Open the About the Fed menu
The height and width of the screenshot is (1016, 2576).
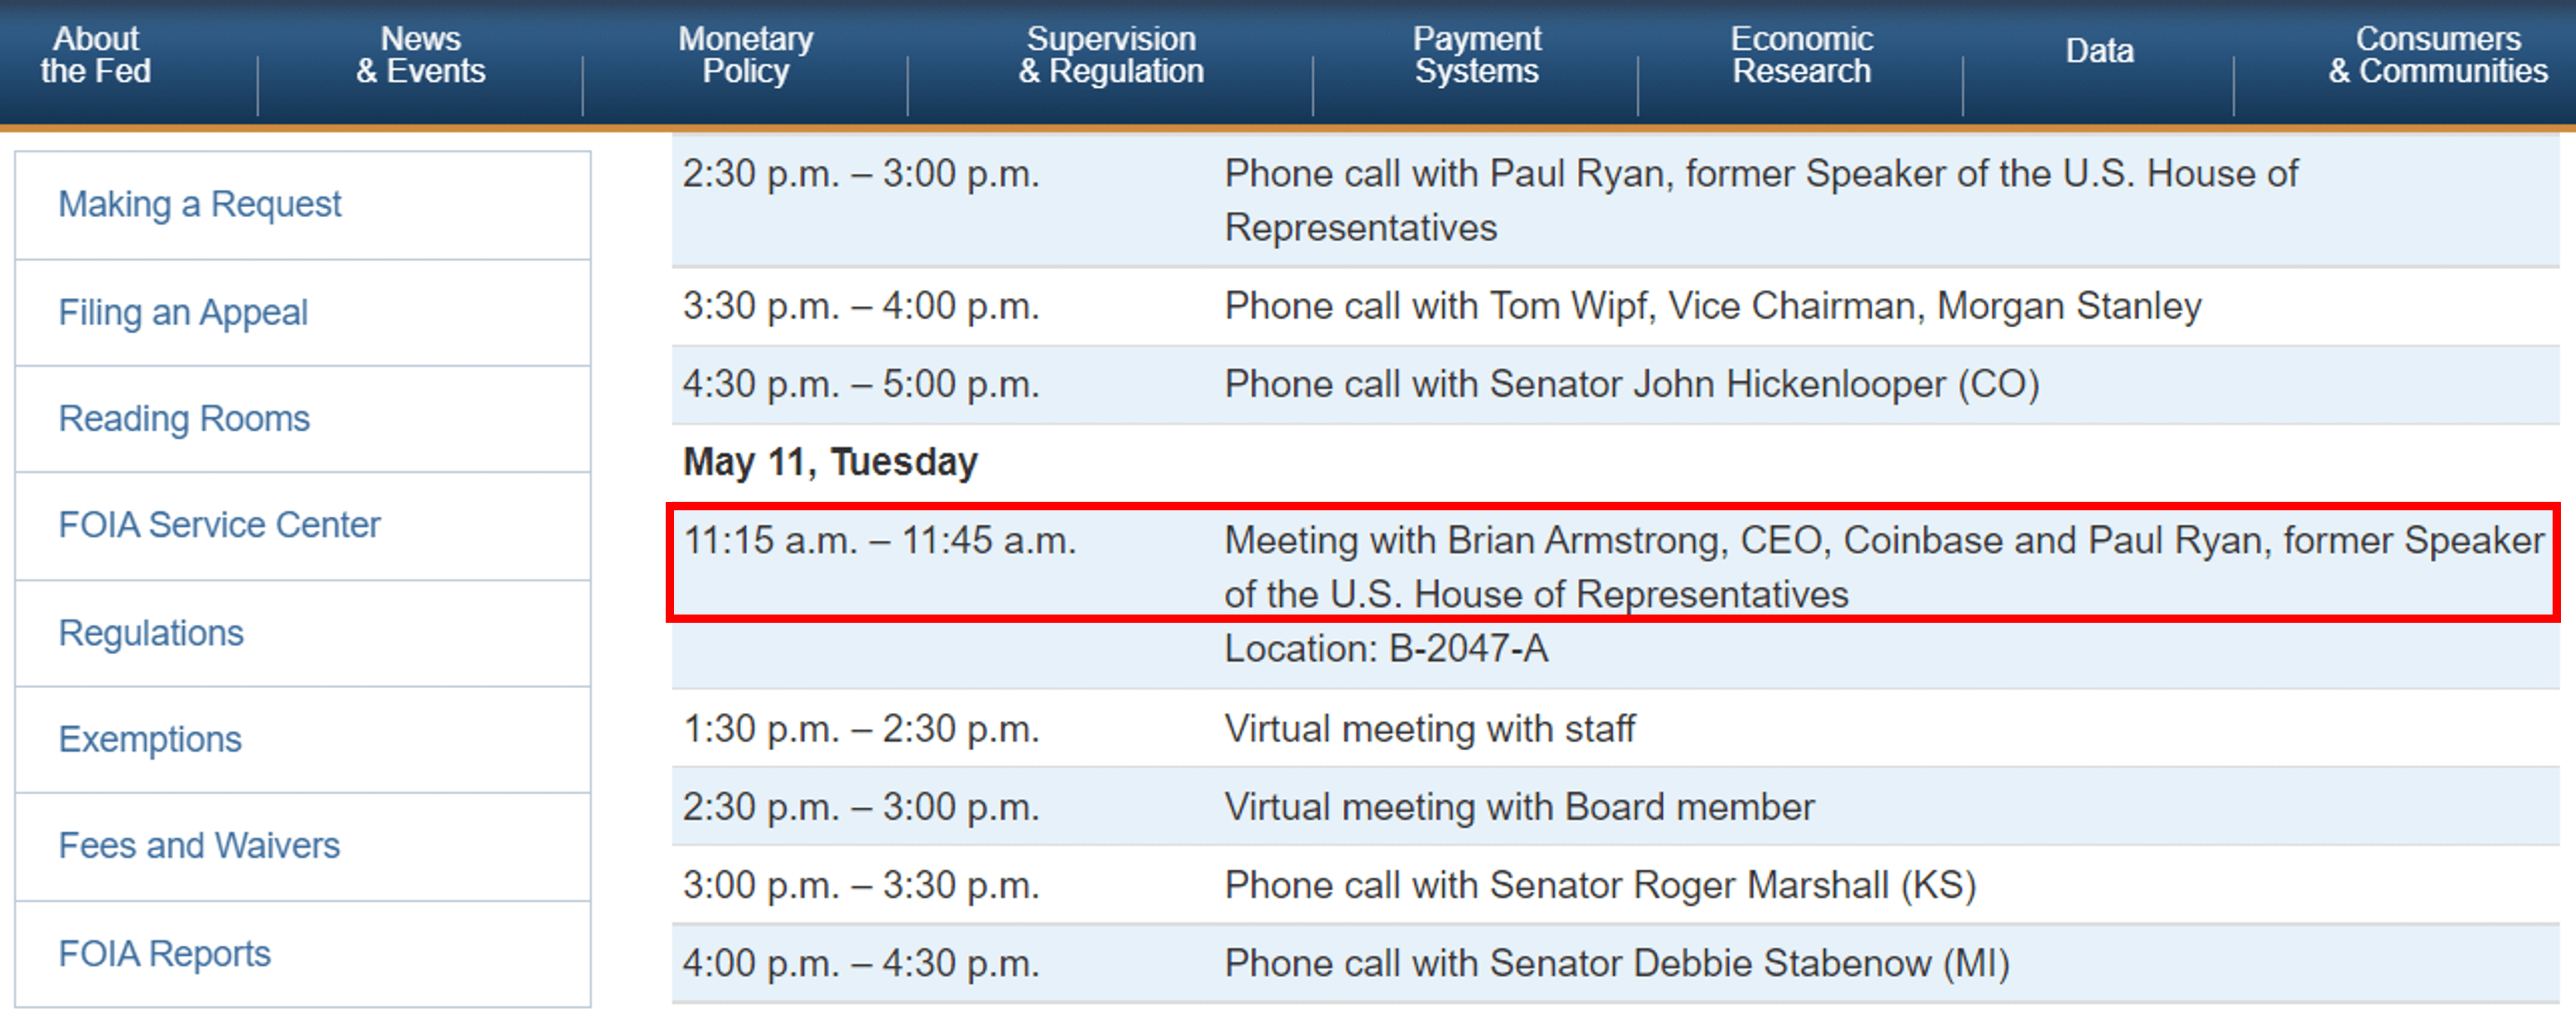pyautogui.click(x=96, y=55)
